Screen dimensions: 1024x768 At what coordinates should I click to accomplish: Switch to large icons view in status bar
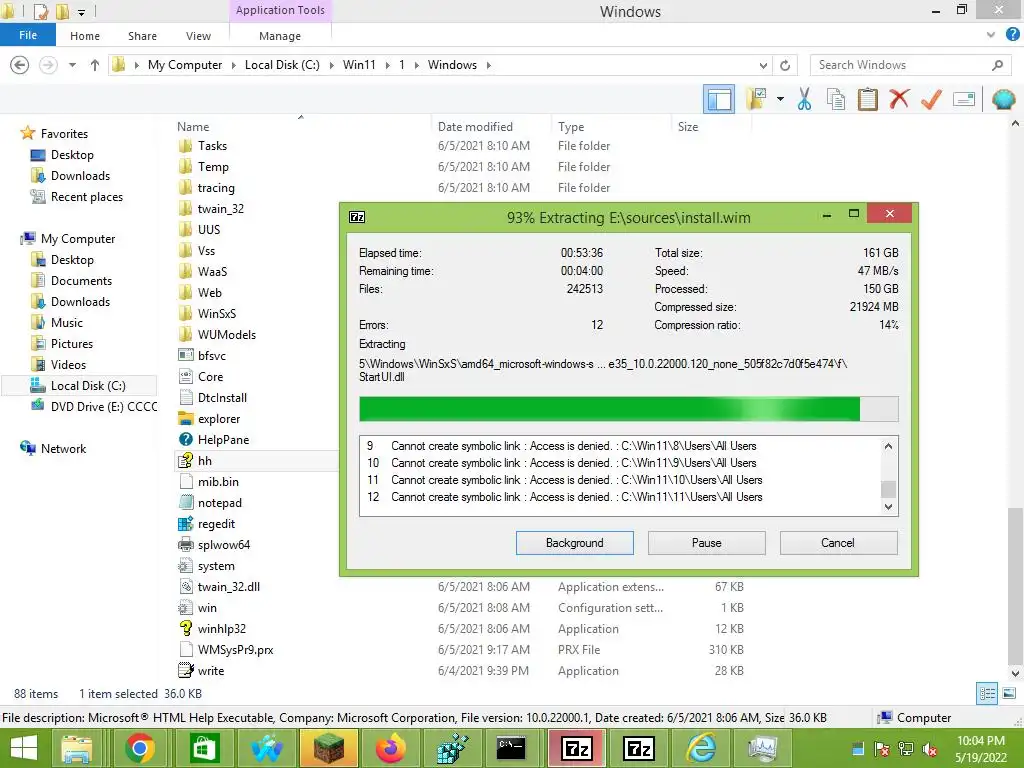(x=1009, y=694)
